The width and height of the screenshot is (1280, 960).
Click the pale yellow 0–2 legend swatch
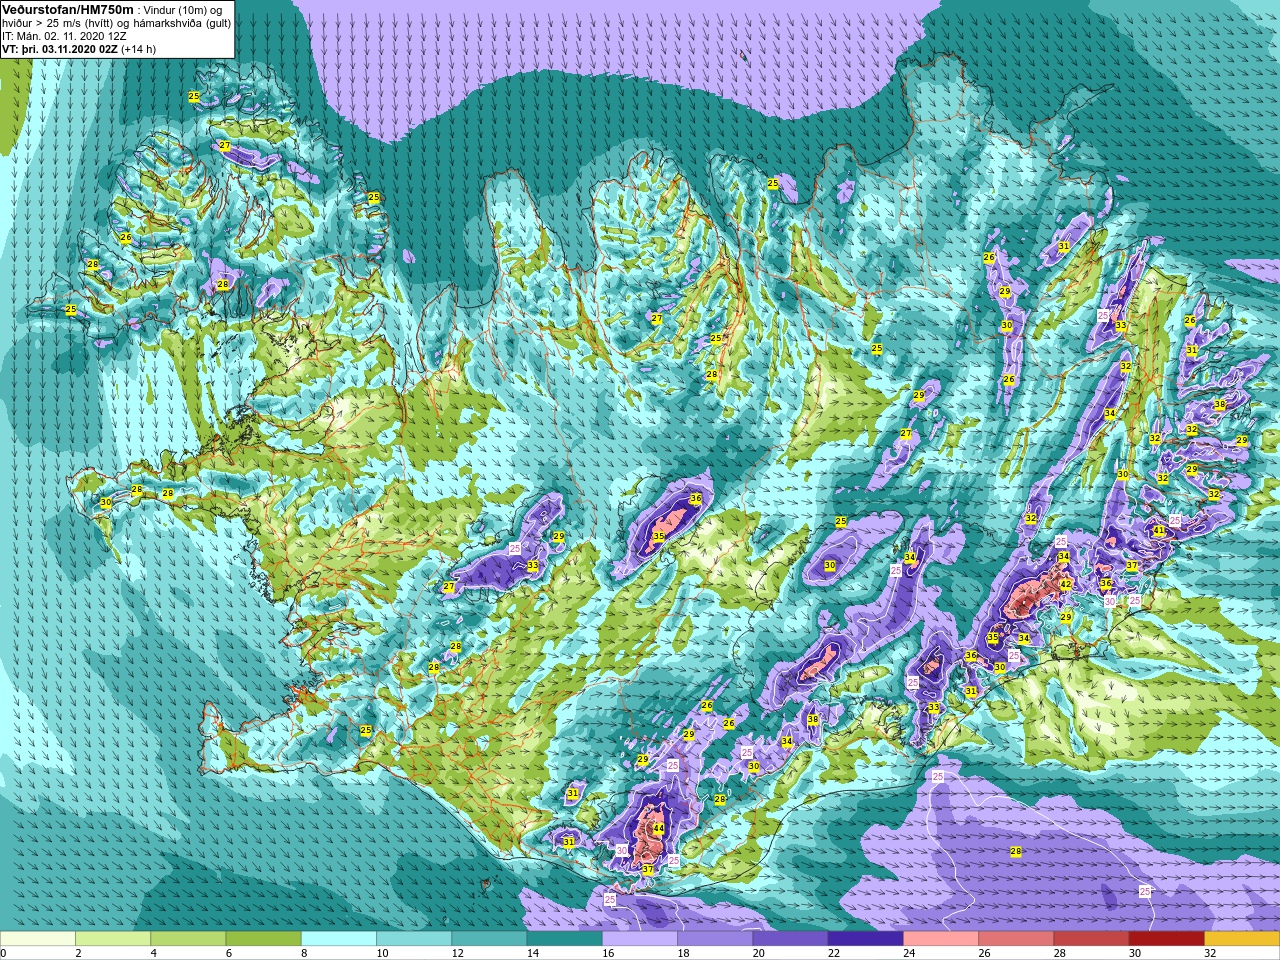point(38,939)
